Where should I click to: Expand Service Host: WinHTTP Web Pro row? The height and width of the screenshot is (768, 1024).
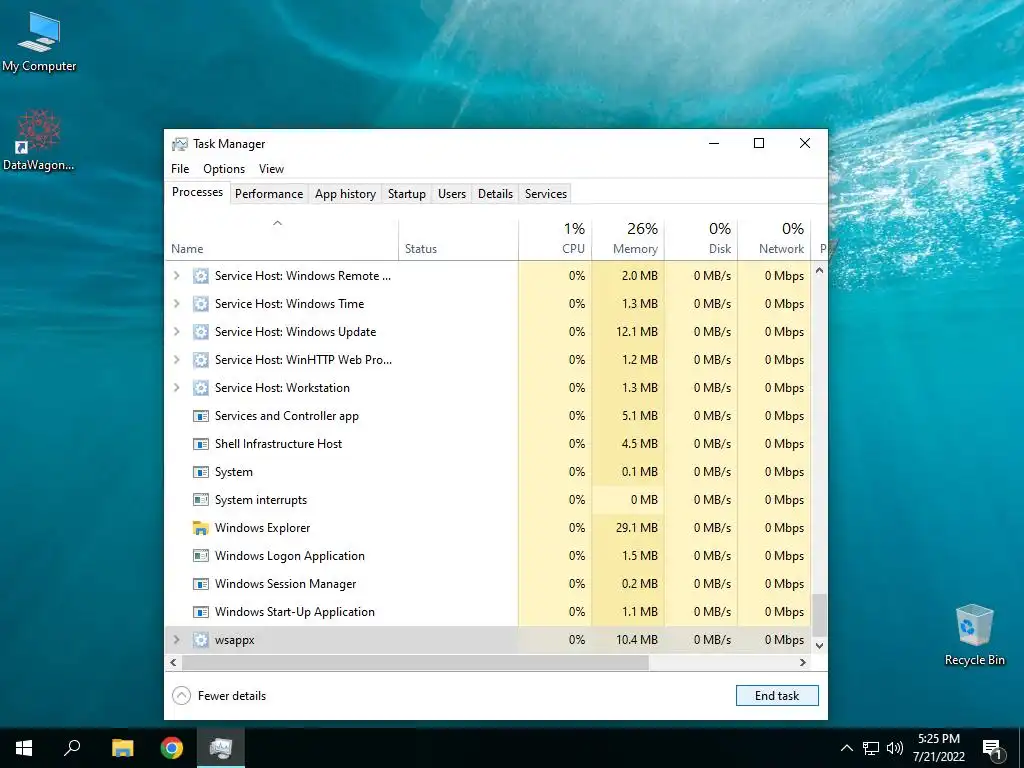(x=176, y=360)
